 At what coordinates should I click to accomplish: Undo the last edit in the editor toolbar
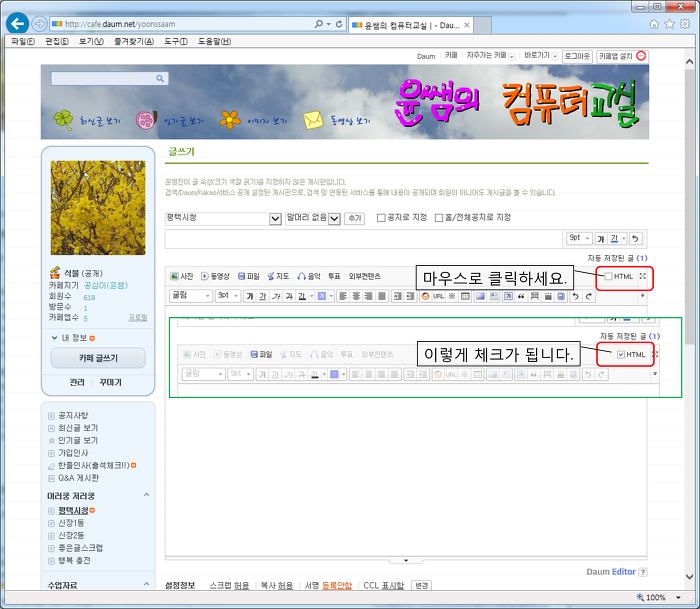575,296
